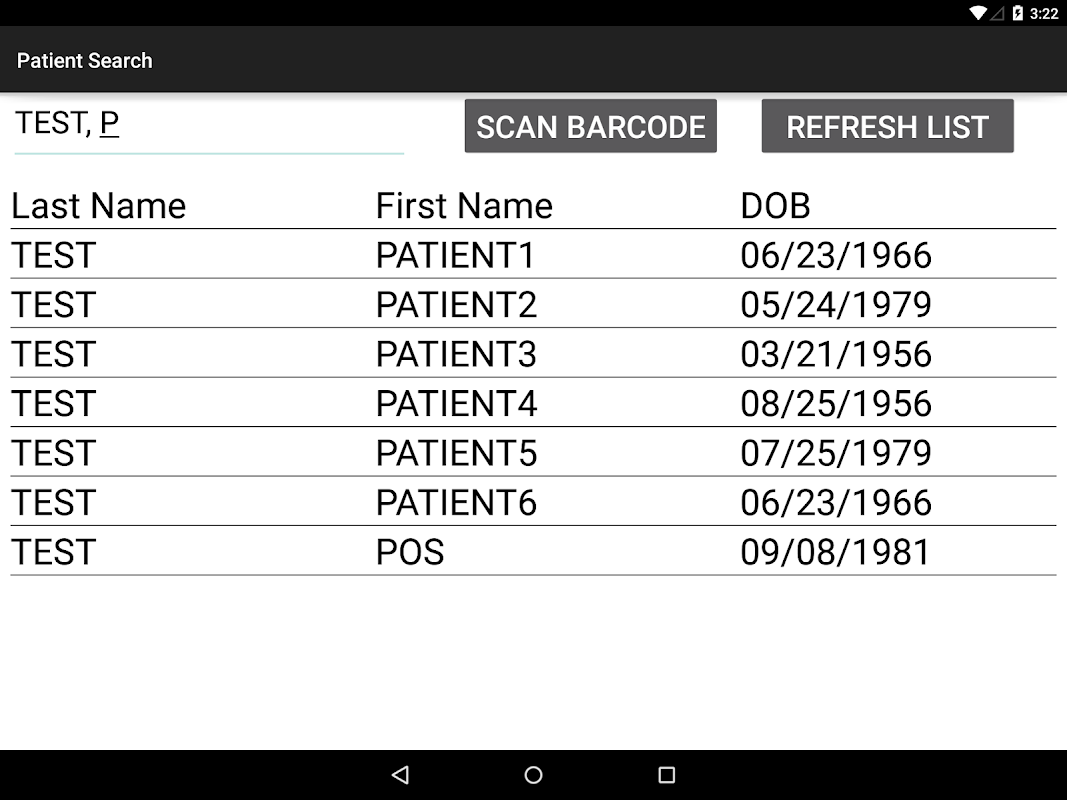Open recent apps square icon
The image size is (1067, 800).
pyautogui.click(x=666, y=775)
